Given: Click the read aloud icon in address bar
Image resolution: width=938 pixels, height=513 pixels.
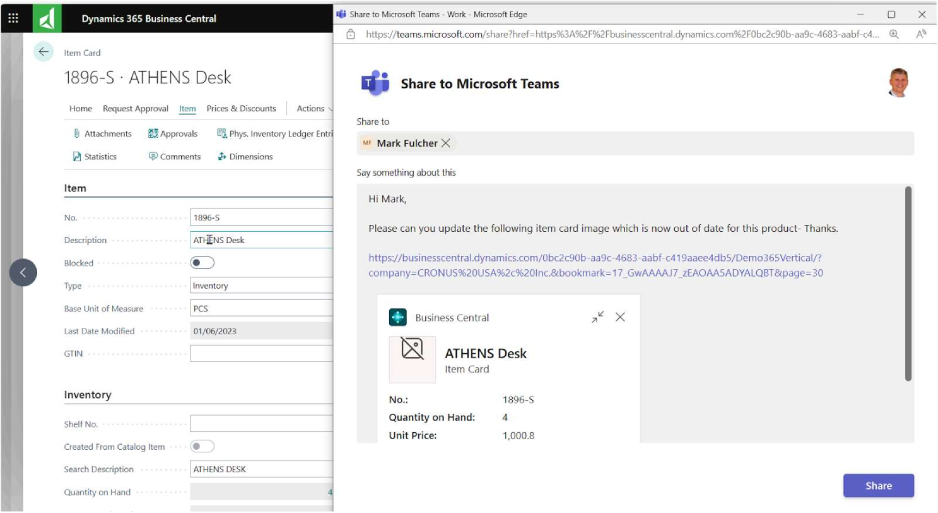Looking at the screenshot, I should (921, 34).
